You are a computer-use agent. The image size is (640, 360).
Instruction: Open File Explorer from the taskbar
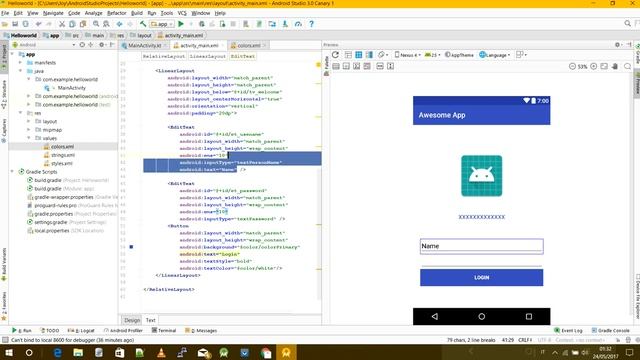coord(78,353)
